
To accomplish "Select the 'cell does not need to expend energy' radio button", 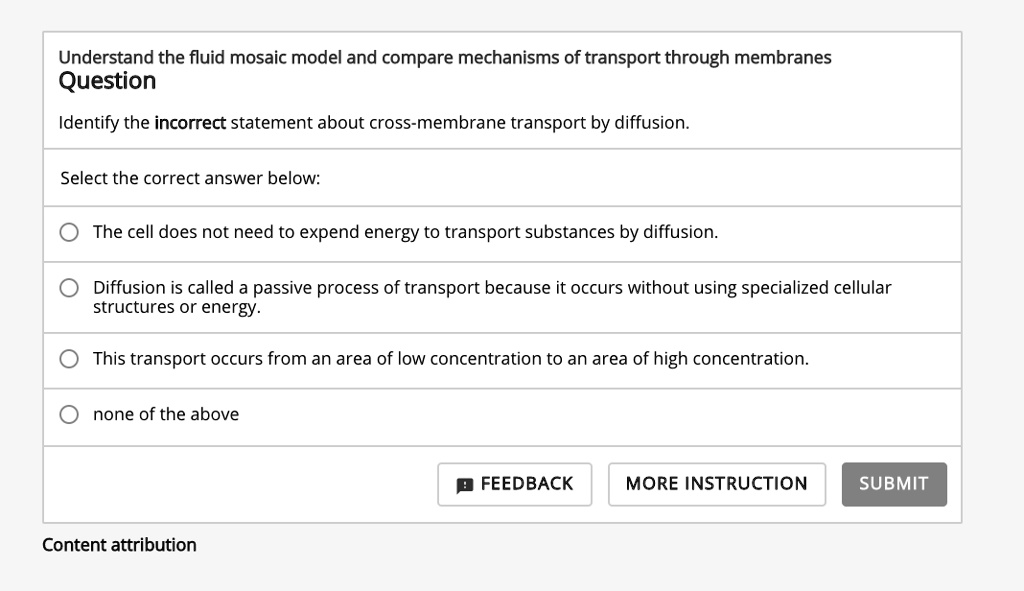I will [69, 233].
